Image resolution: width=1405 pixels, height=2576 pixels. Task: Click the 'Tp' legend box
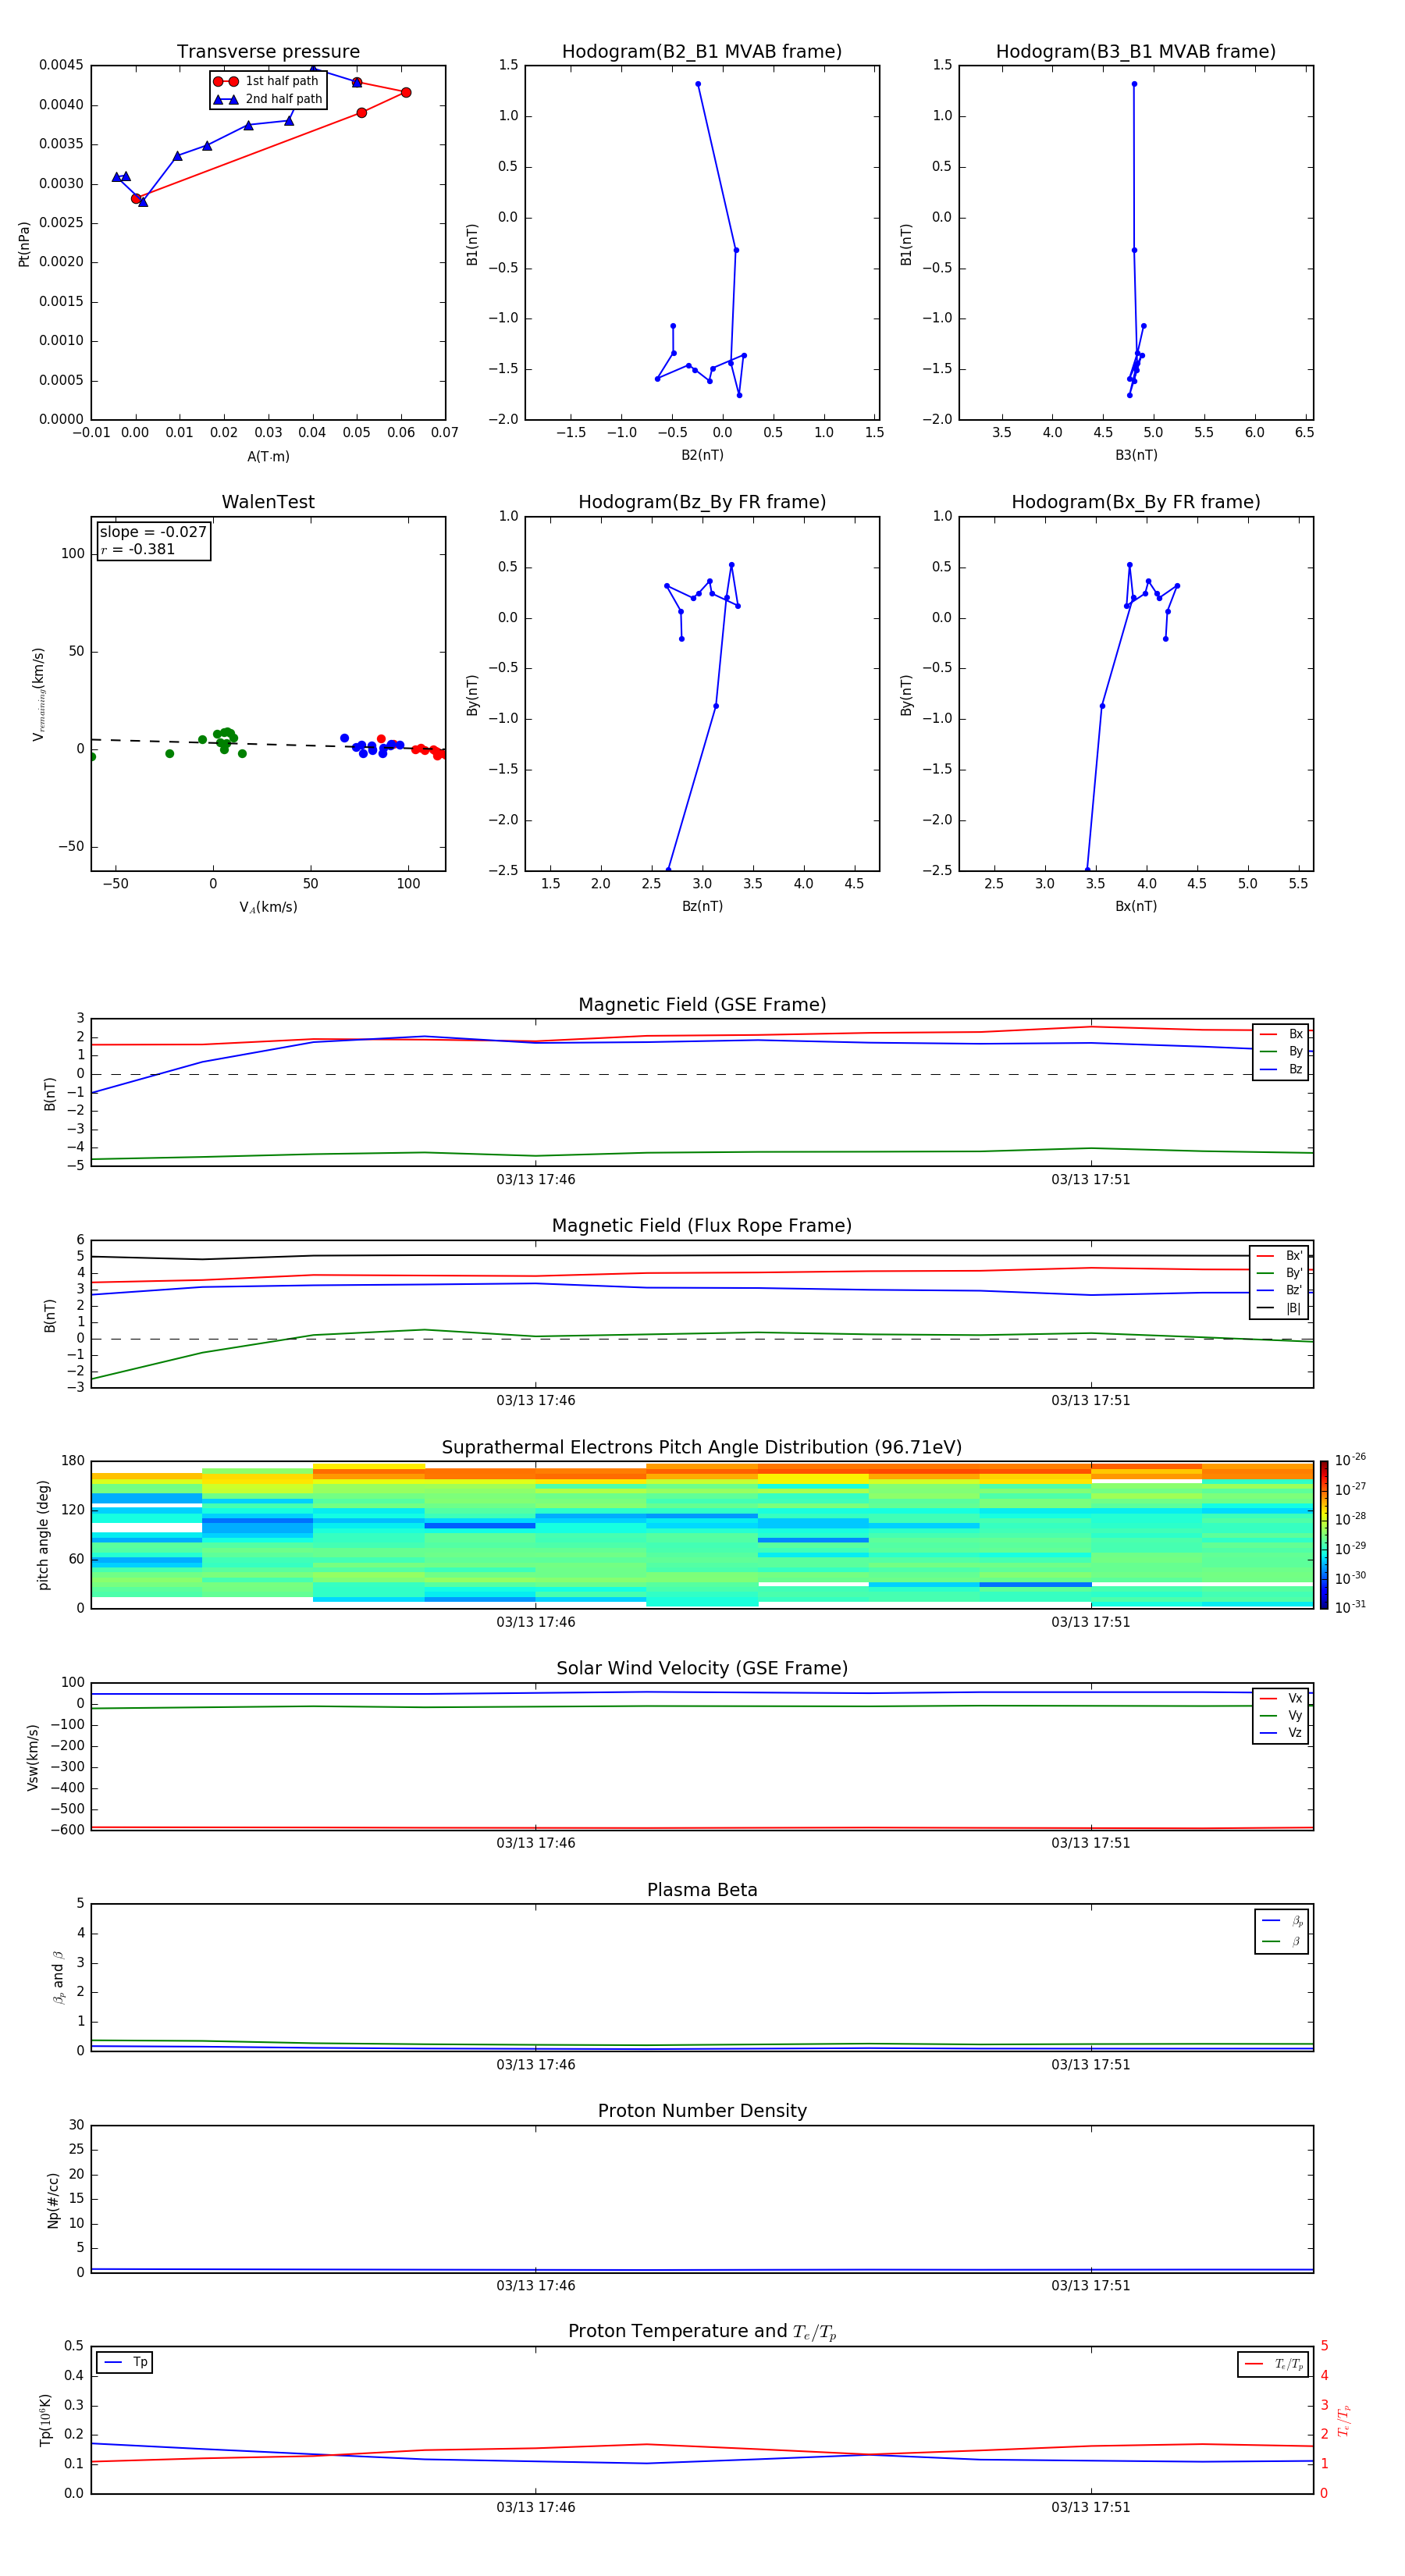pyautogui.click(x=125, y=2363)
